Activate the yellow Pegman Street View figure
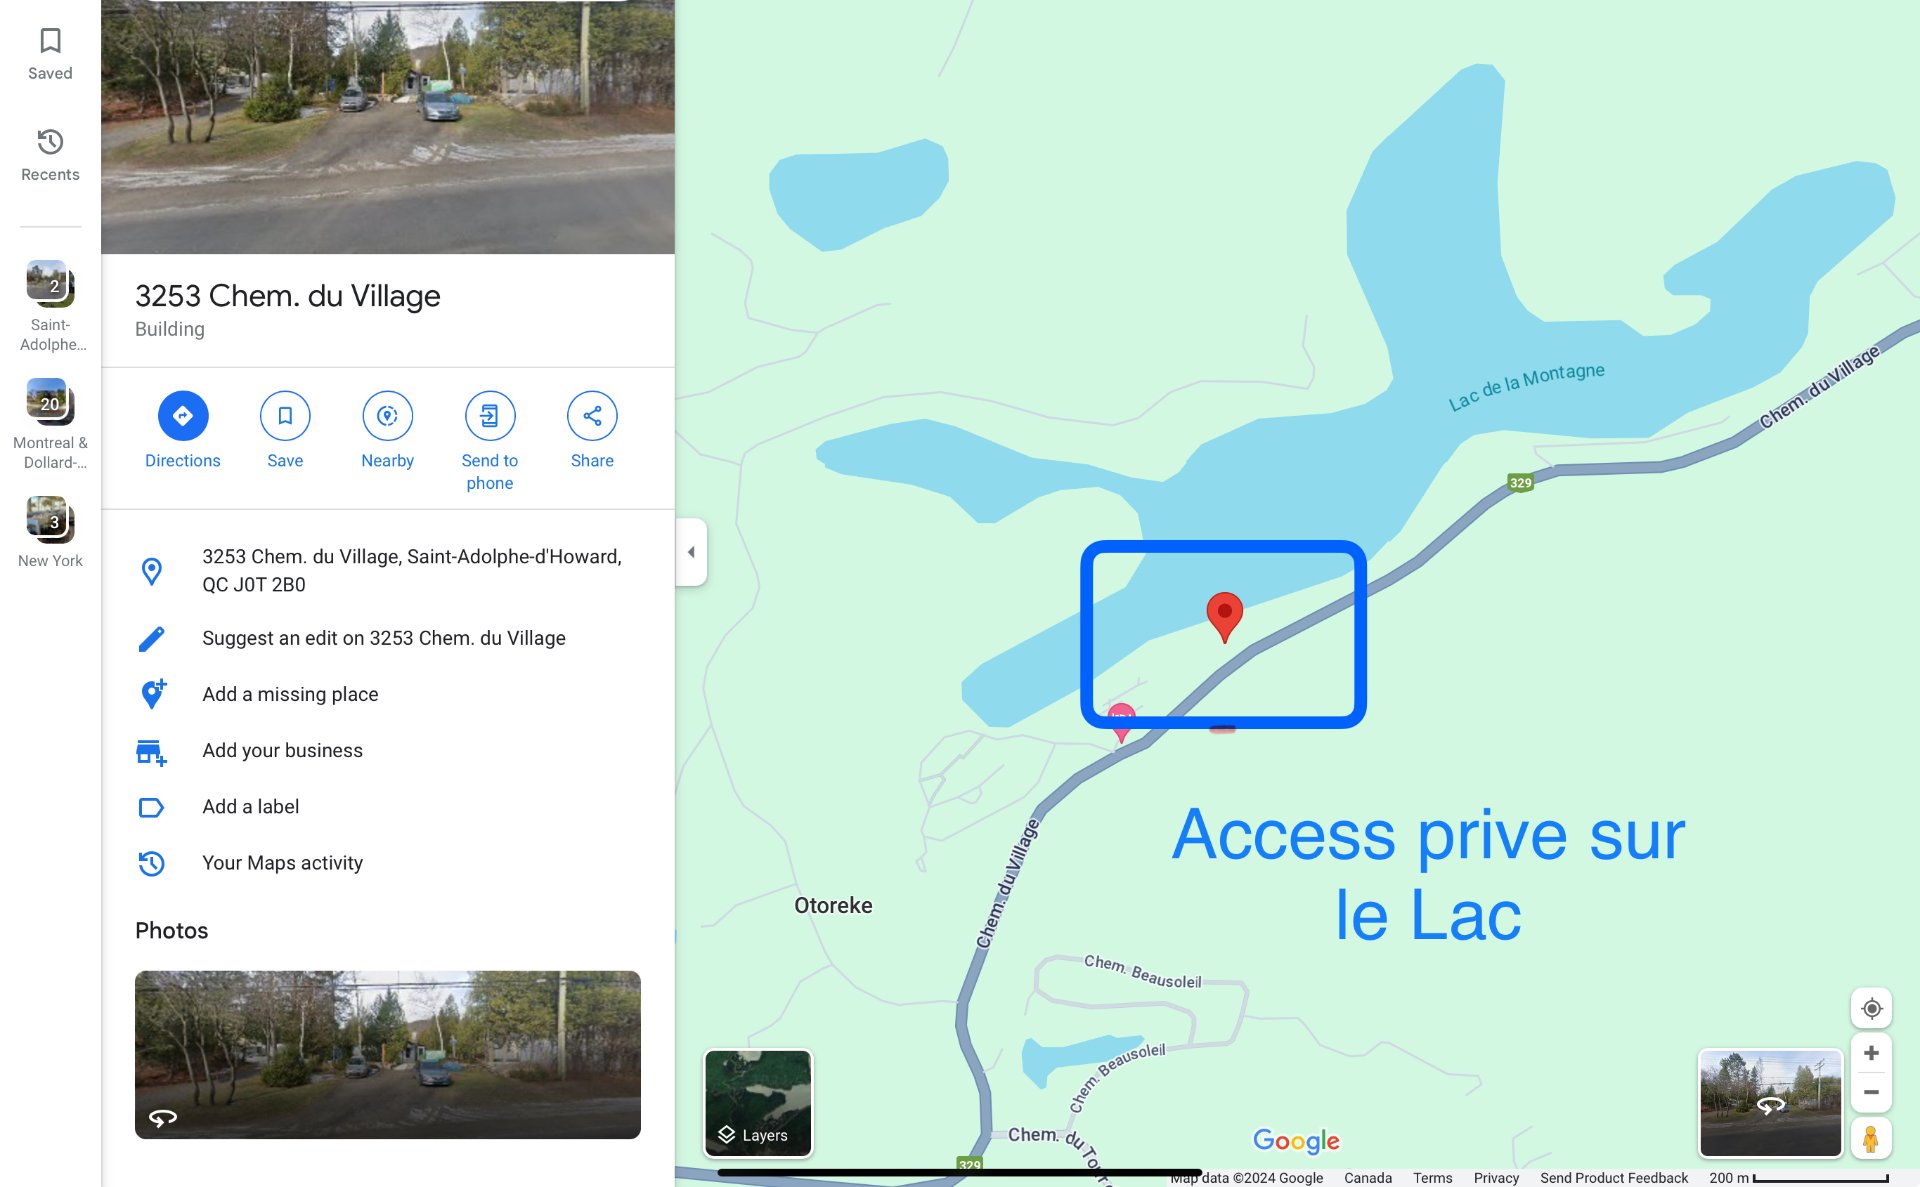Image resolution: width=1920 pixels, height=1187 pixels. pos(1870,1138)
